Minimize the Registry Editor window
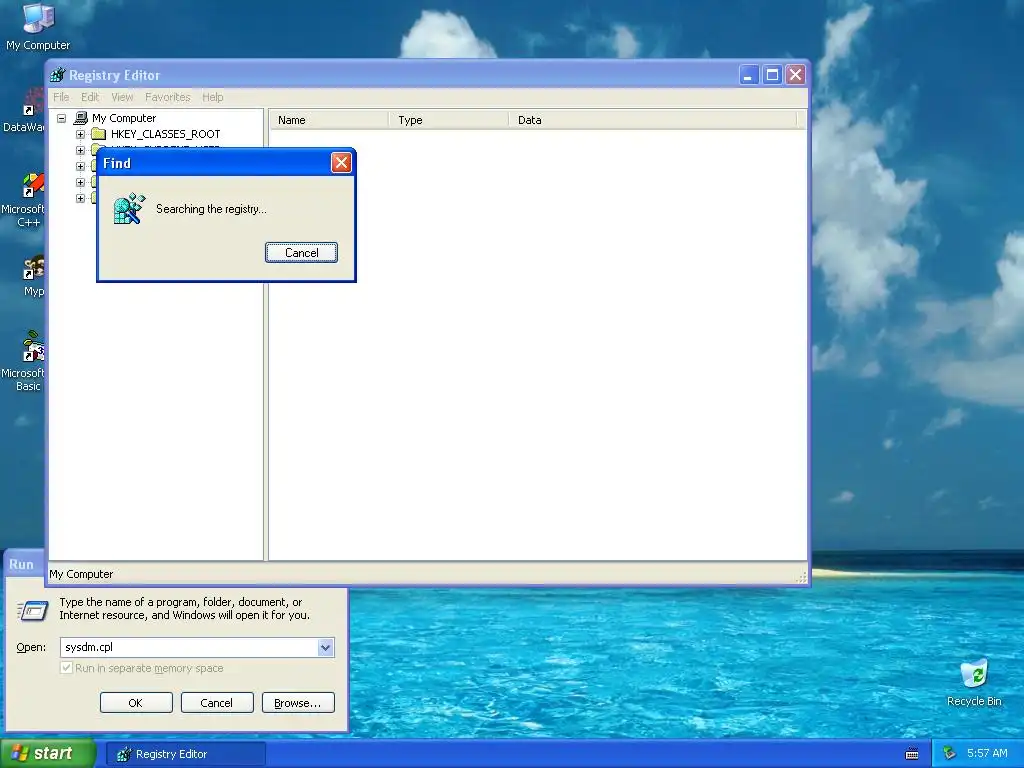The width and height of the screenshot is (1024, 768). 748,75
